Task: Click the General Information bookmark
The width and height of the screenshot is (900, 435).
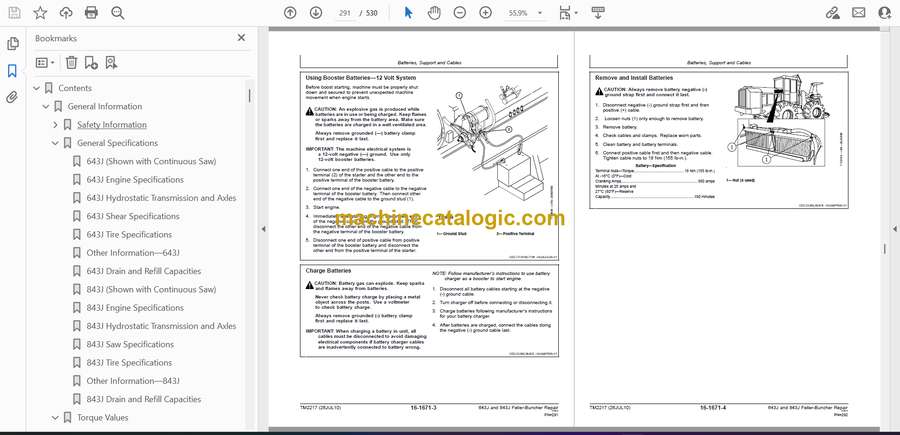Action: 104,106
